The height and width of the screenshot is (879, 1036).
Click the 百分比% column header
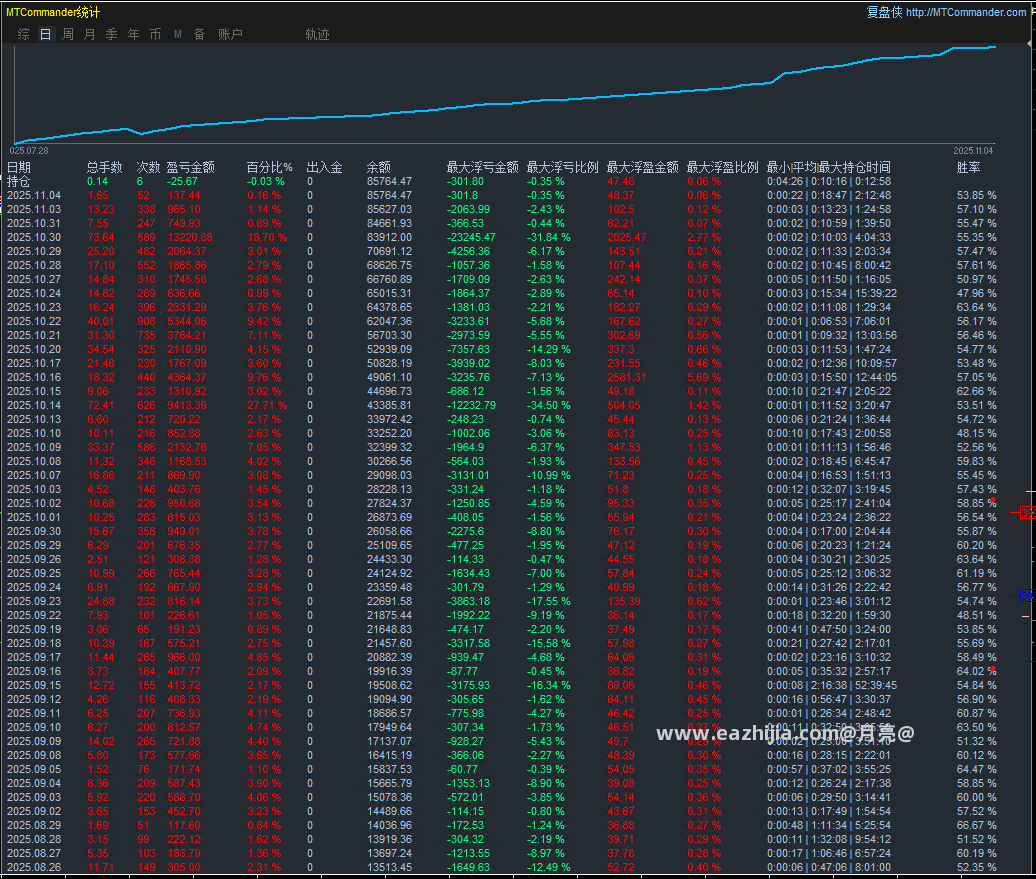coord(270,167)
